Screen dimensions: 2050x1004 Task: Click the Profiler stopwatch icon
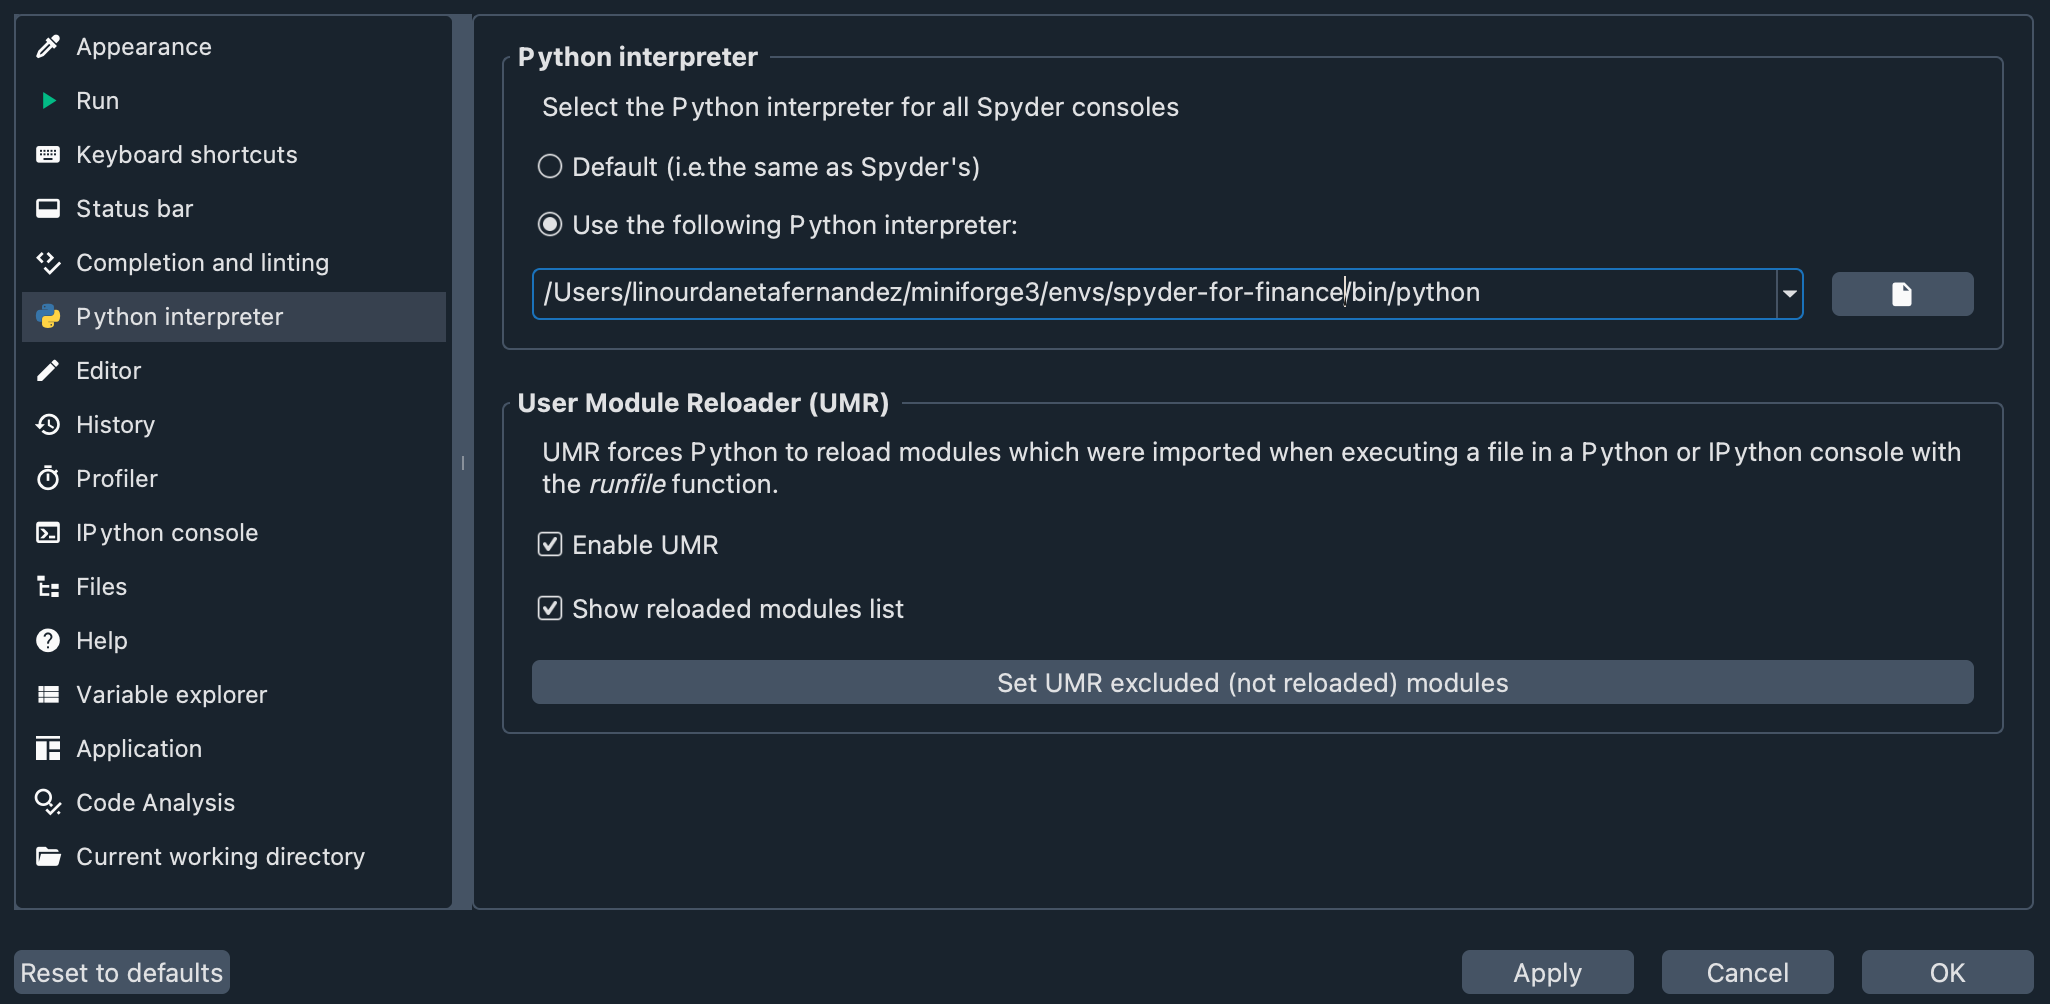coord(47,478)
